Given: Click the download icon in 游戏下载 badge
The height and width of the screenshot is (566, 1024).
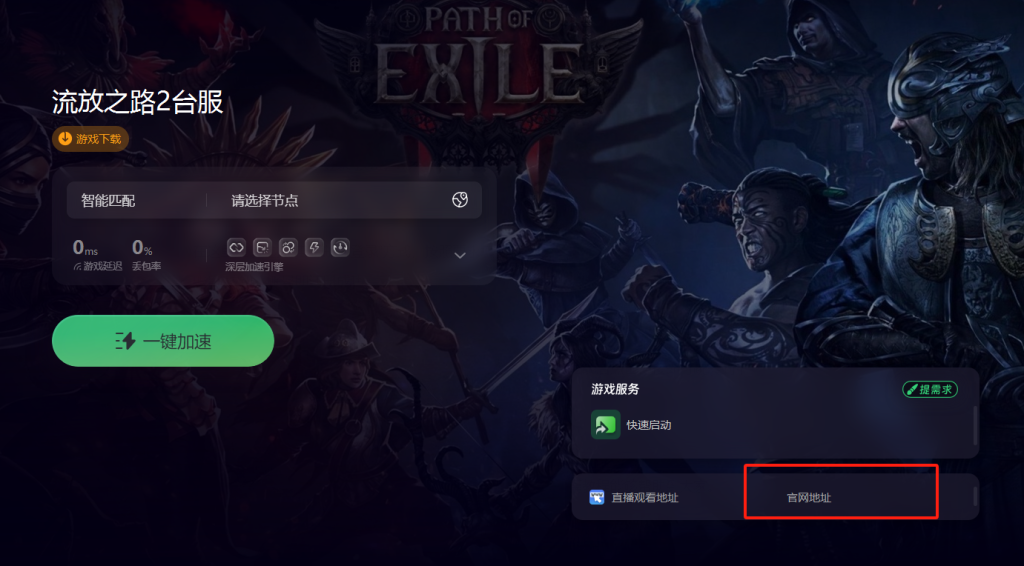Looking at the screenshot, I should click(x=65, y=138).
